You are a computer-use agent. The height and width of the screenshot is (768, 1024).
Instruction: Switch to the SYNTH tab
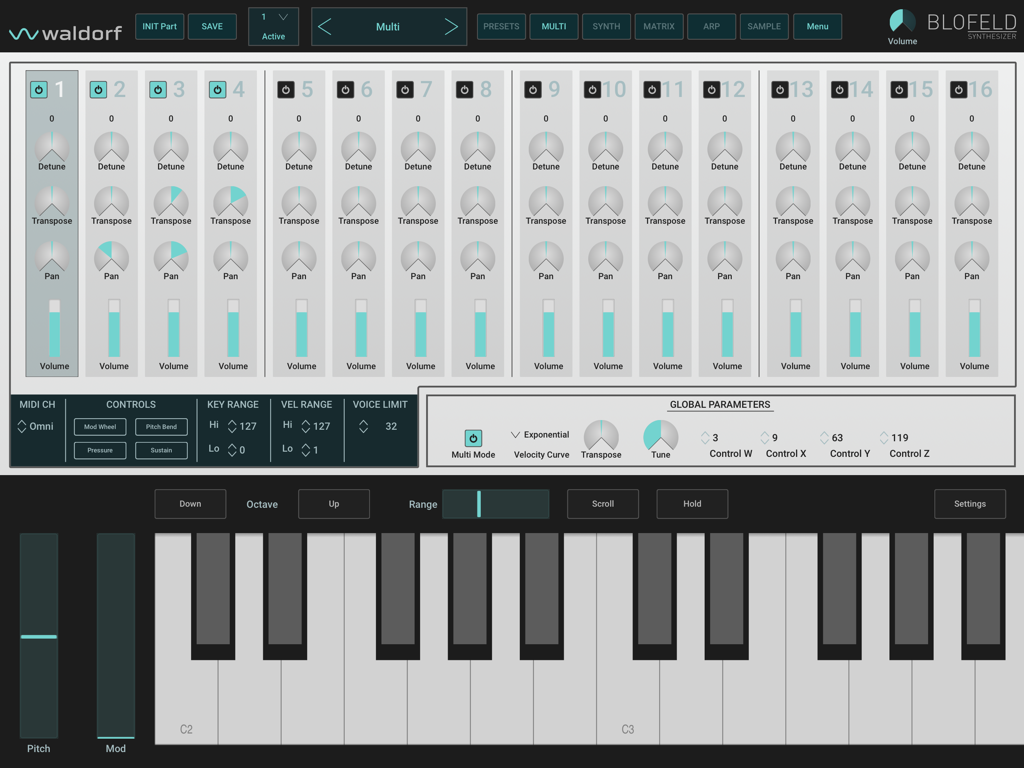click(x=606, y=26)
